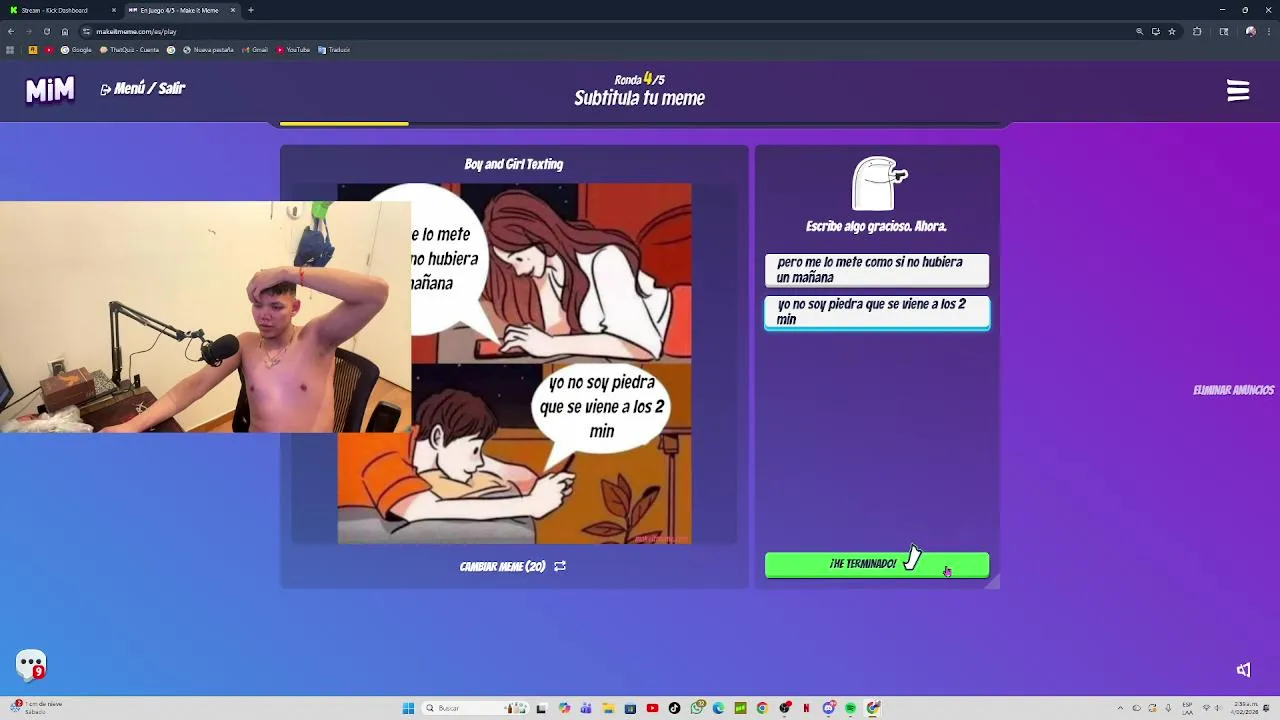Open Microsoft Edge from taskbar
The height and width of the screenshot is (720, 1280).
point(718,708)
